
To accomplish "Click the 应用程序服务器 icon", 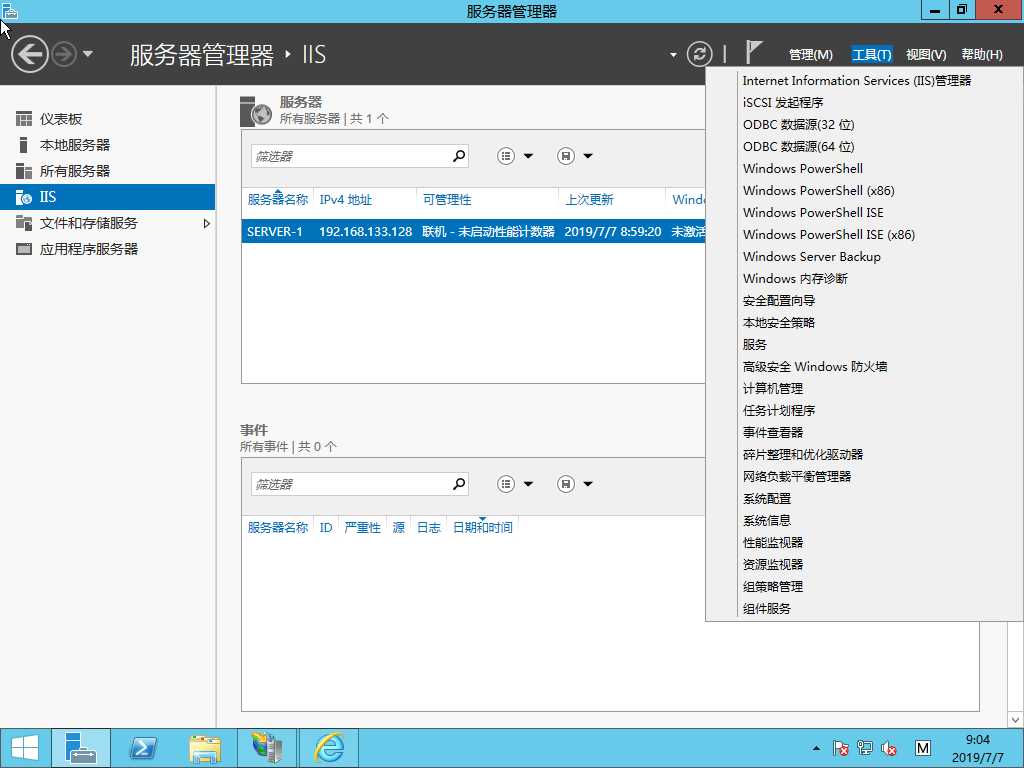I will [24, 249].
